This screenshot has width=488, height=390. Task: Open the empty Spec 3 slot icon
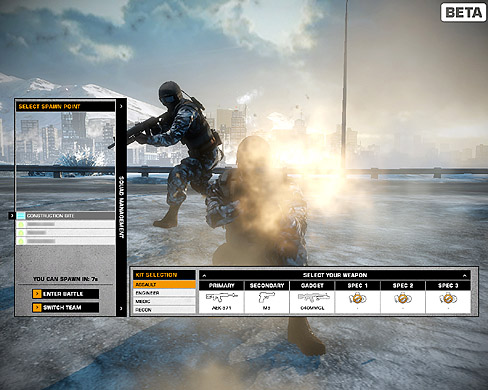point(448,298)
